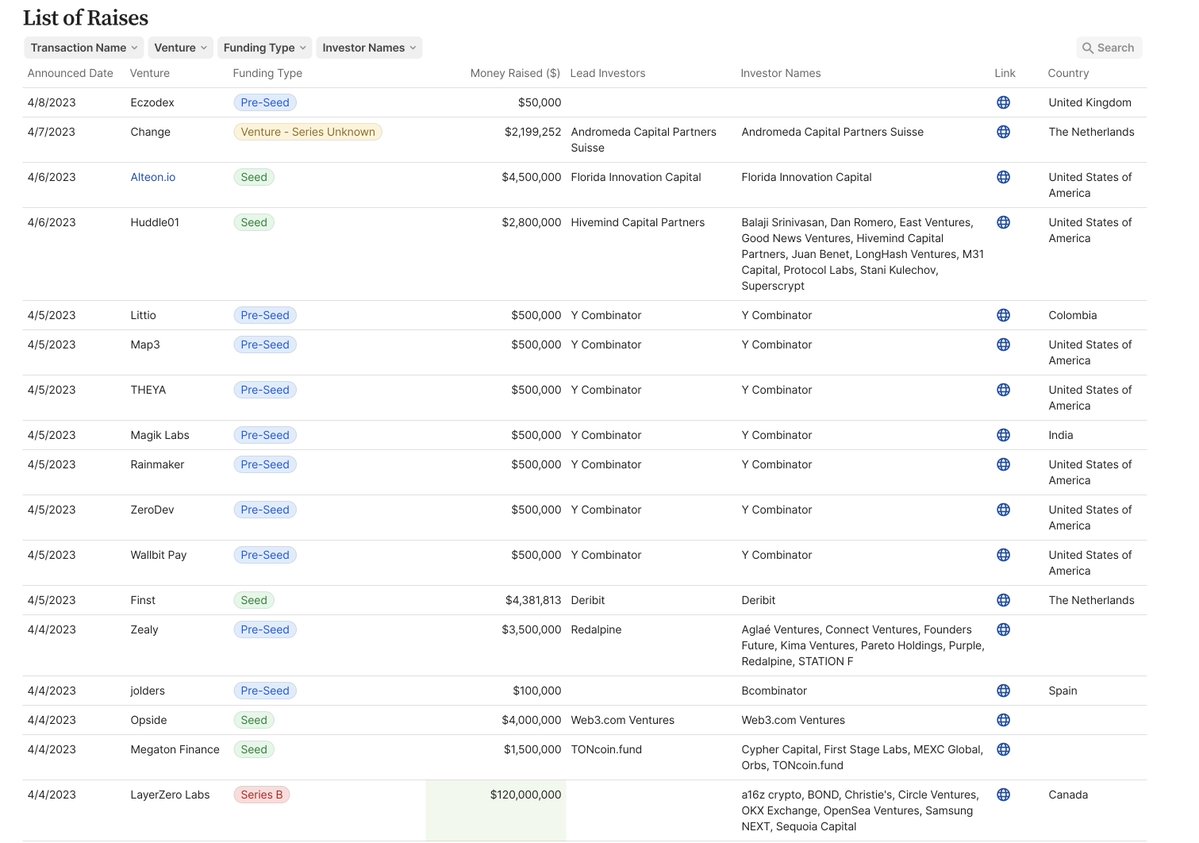Click the Pre-Seed tag for Eczodex
Screen dimensions: 1199x843
click(265, 103)
